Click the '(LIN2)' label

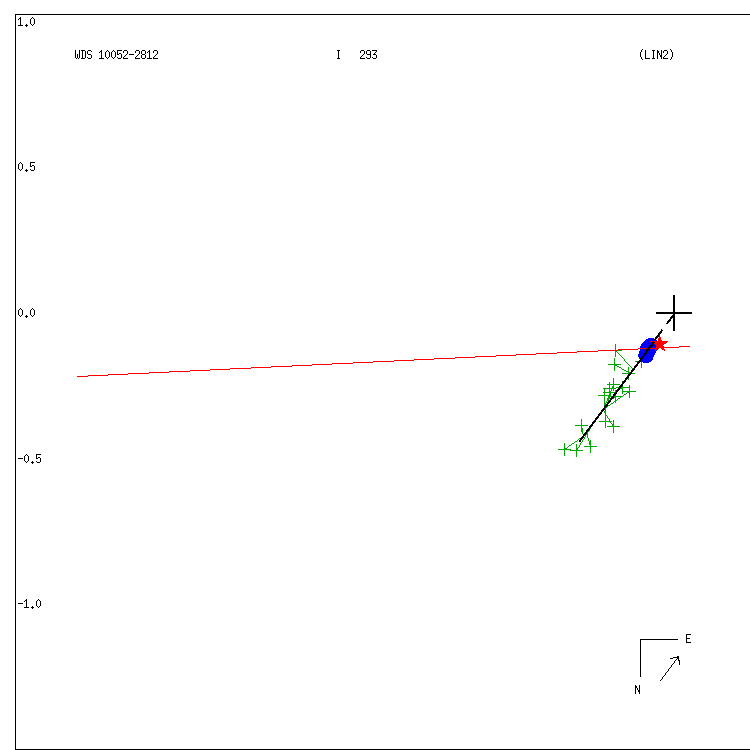(x=656, y=55)
